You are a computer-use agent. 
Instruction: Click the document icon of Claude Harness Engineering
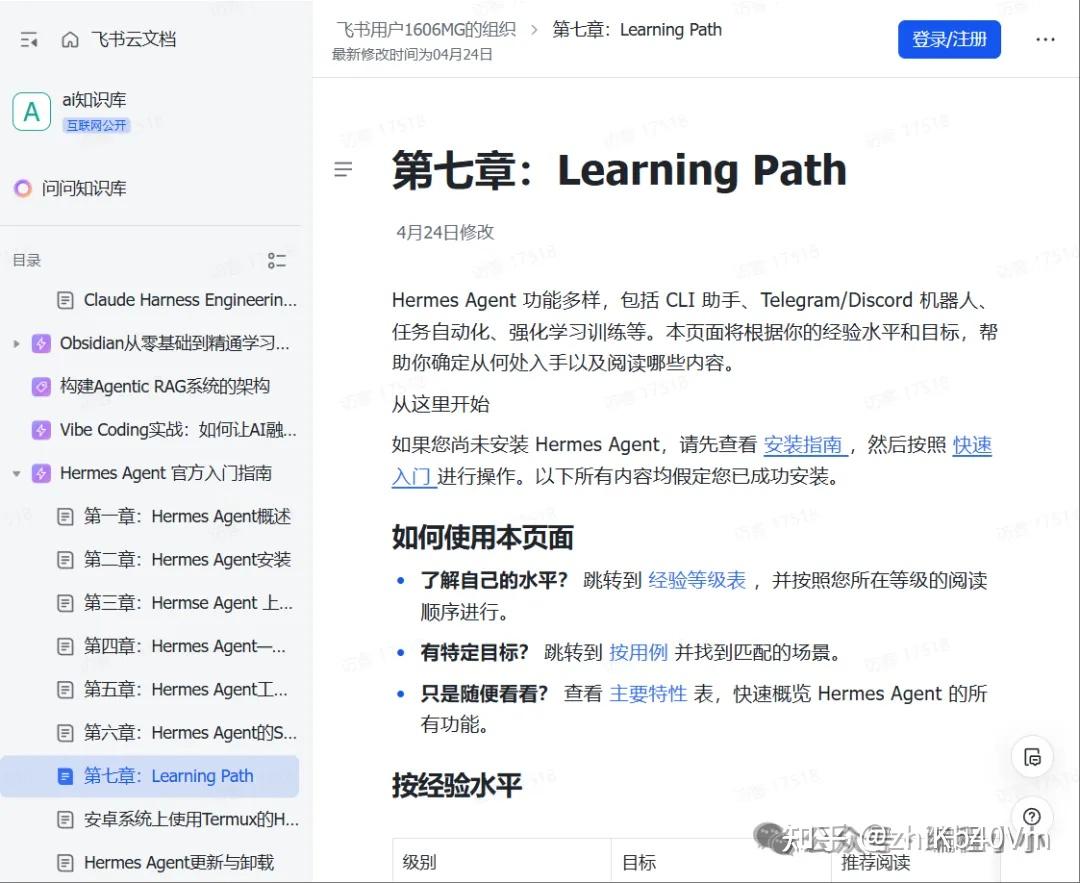65,300
